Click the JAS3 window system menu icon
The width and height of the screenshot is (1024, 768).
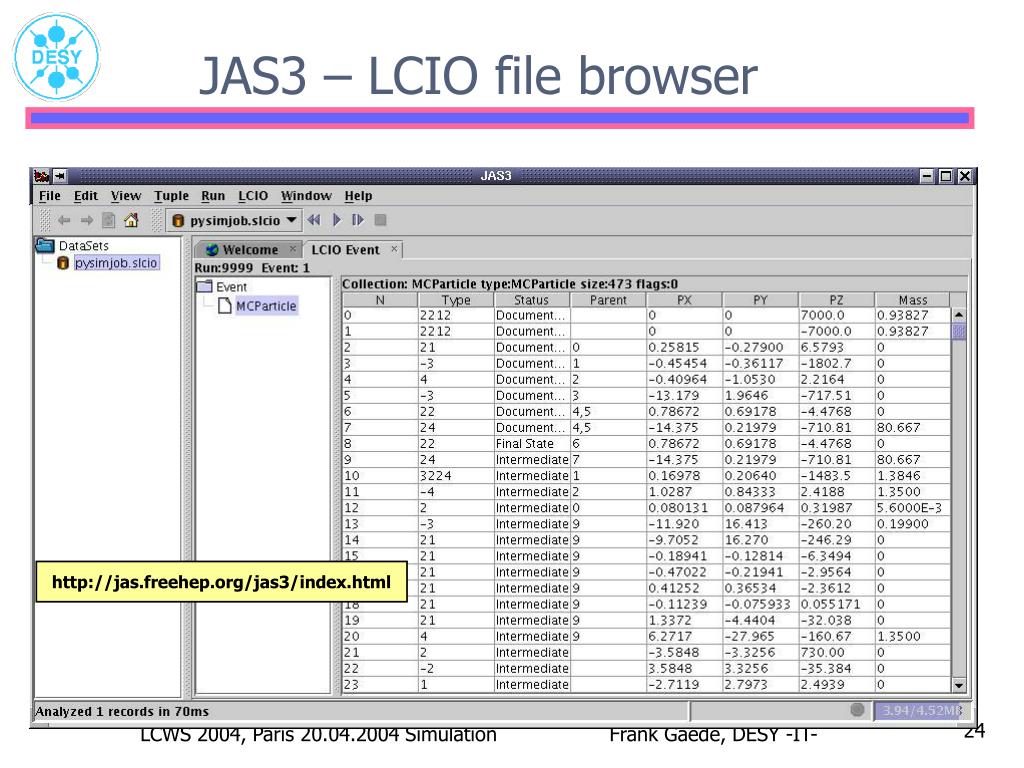point(42,176)
